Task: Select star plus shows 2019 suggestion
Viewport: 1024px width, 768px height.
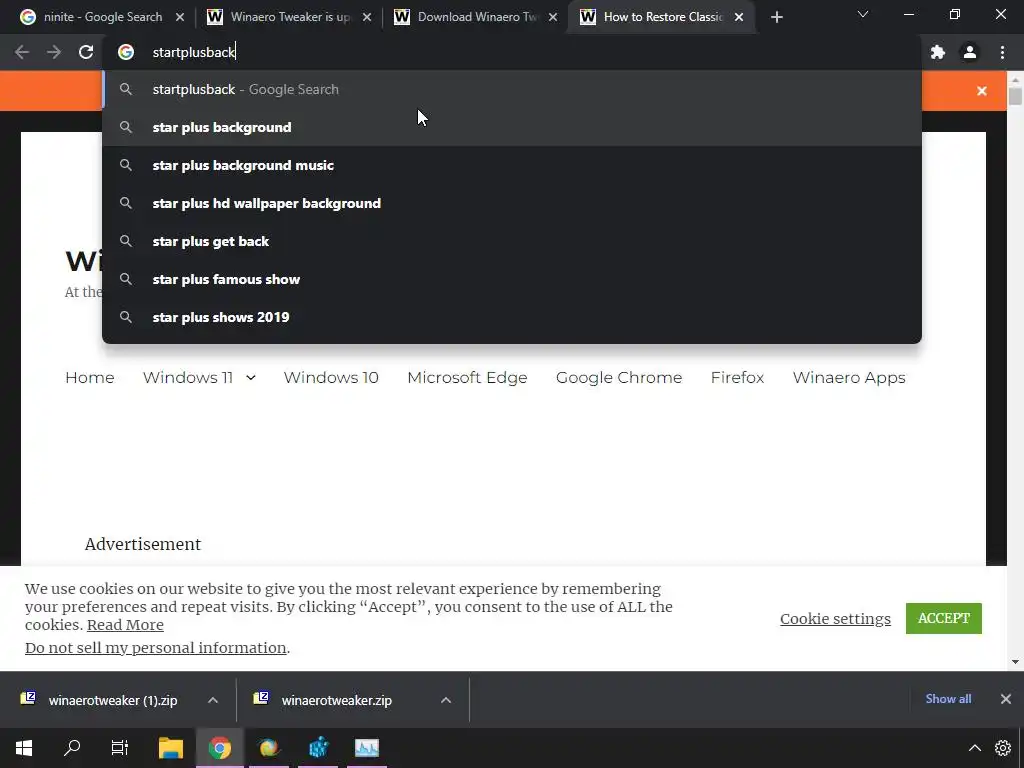Action: [x=511, y=317]
